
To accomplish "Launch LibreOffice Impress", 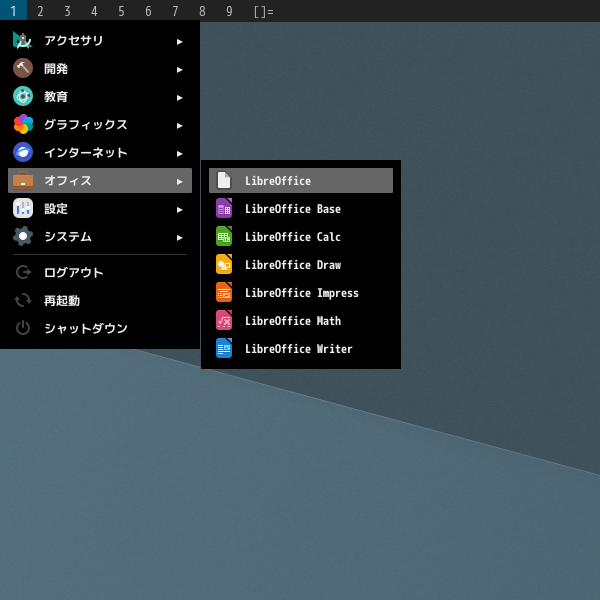I will click(301, 292).
